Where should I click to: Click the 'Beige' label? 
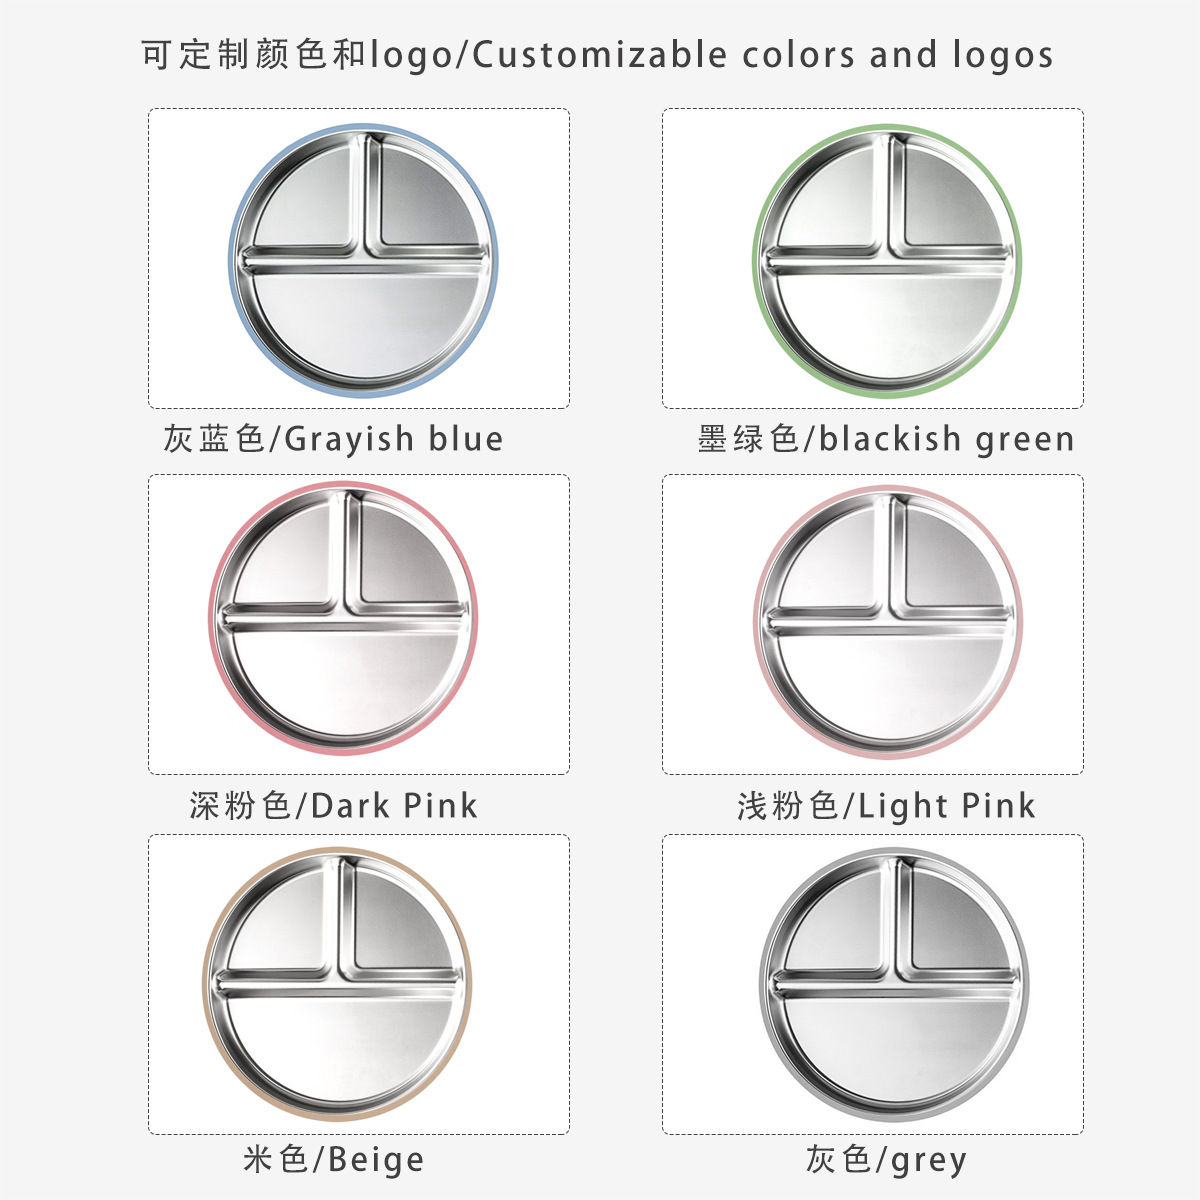[333, 1160]
